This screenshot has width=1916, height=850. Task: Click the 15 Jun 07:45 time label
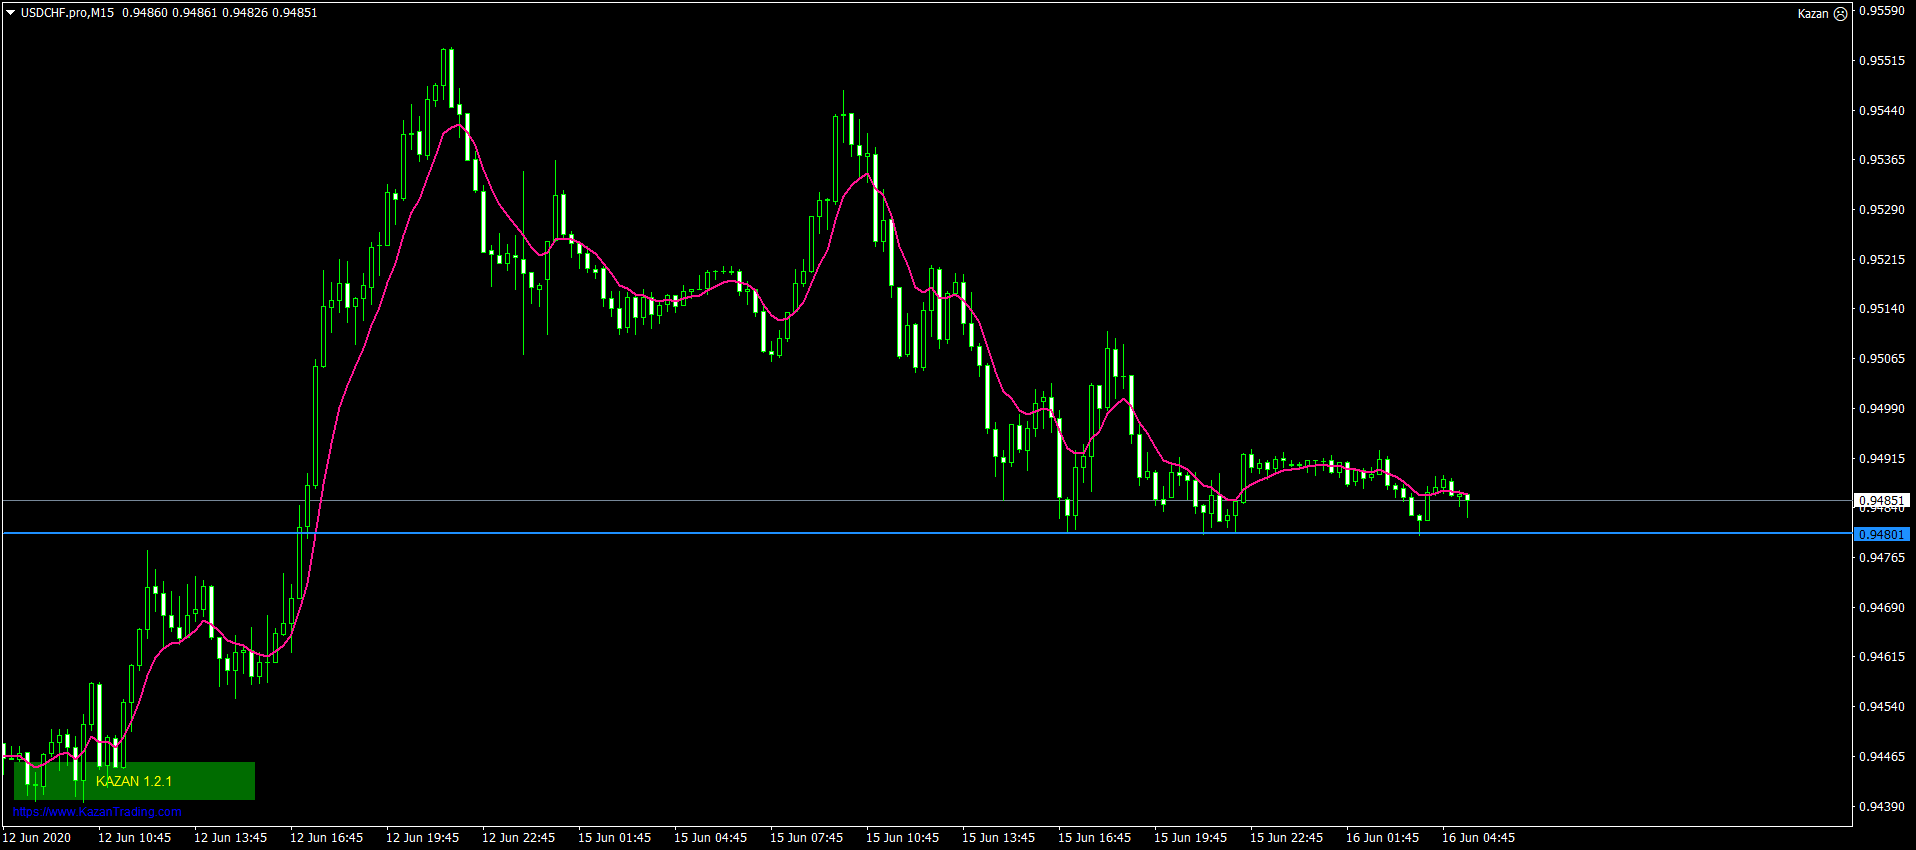tap(806, 838)
